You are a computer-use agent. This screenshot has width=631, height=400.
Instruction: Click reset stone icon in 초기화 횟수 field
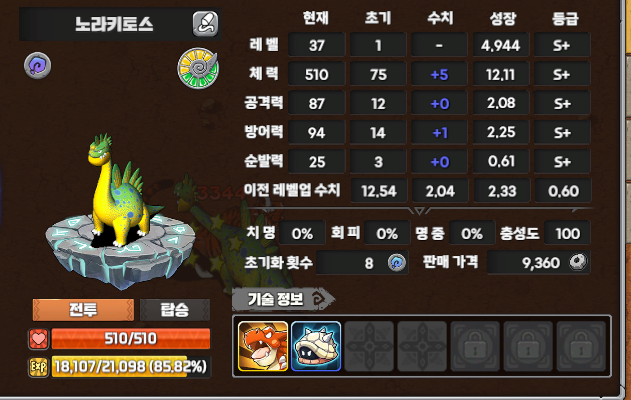pos(397,263)
